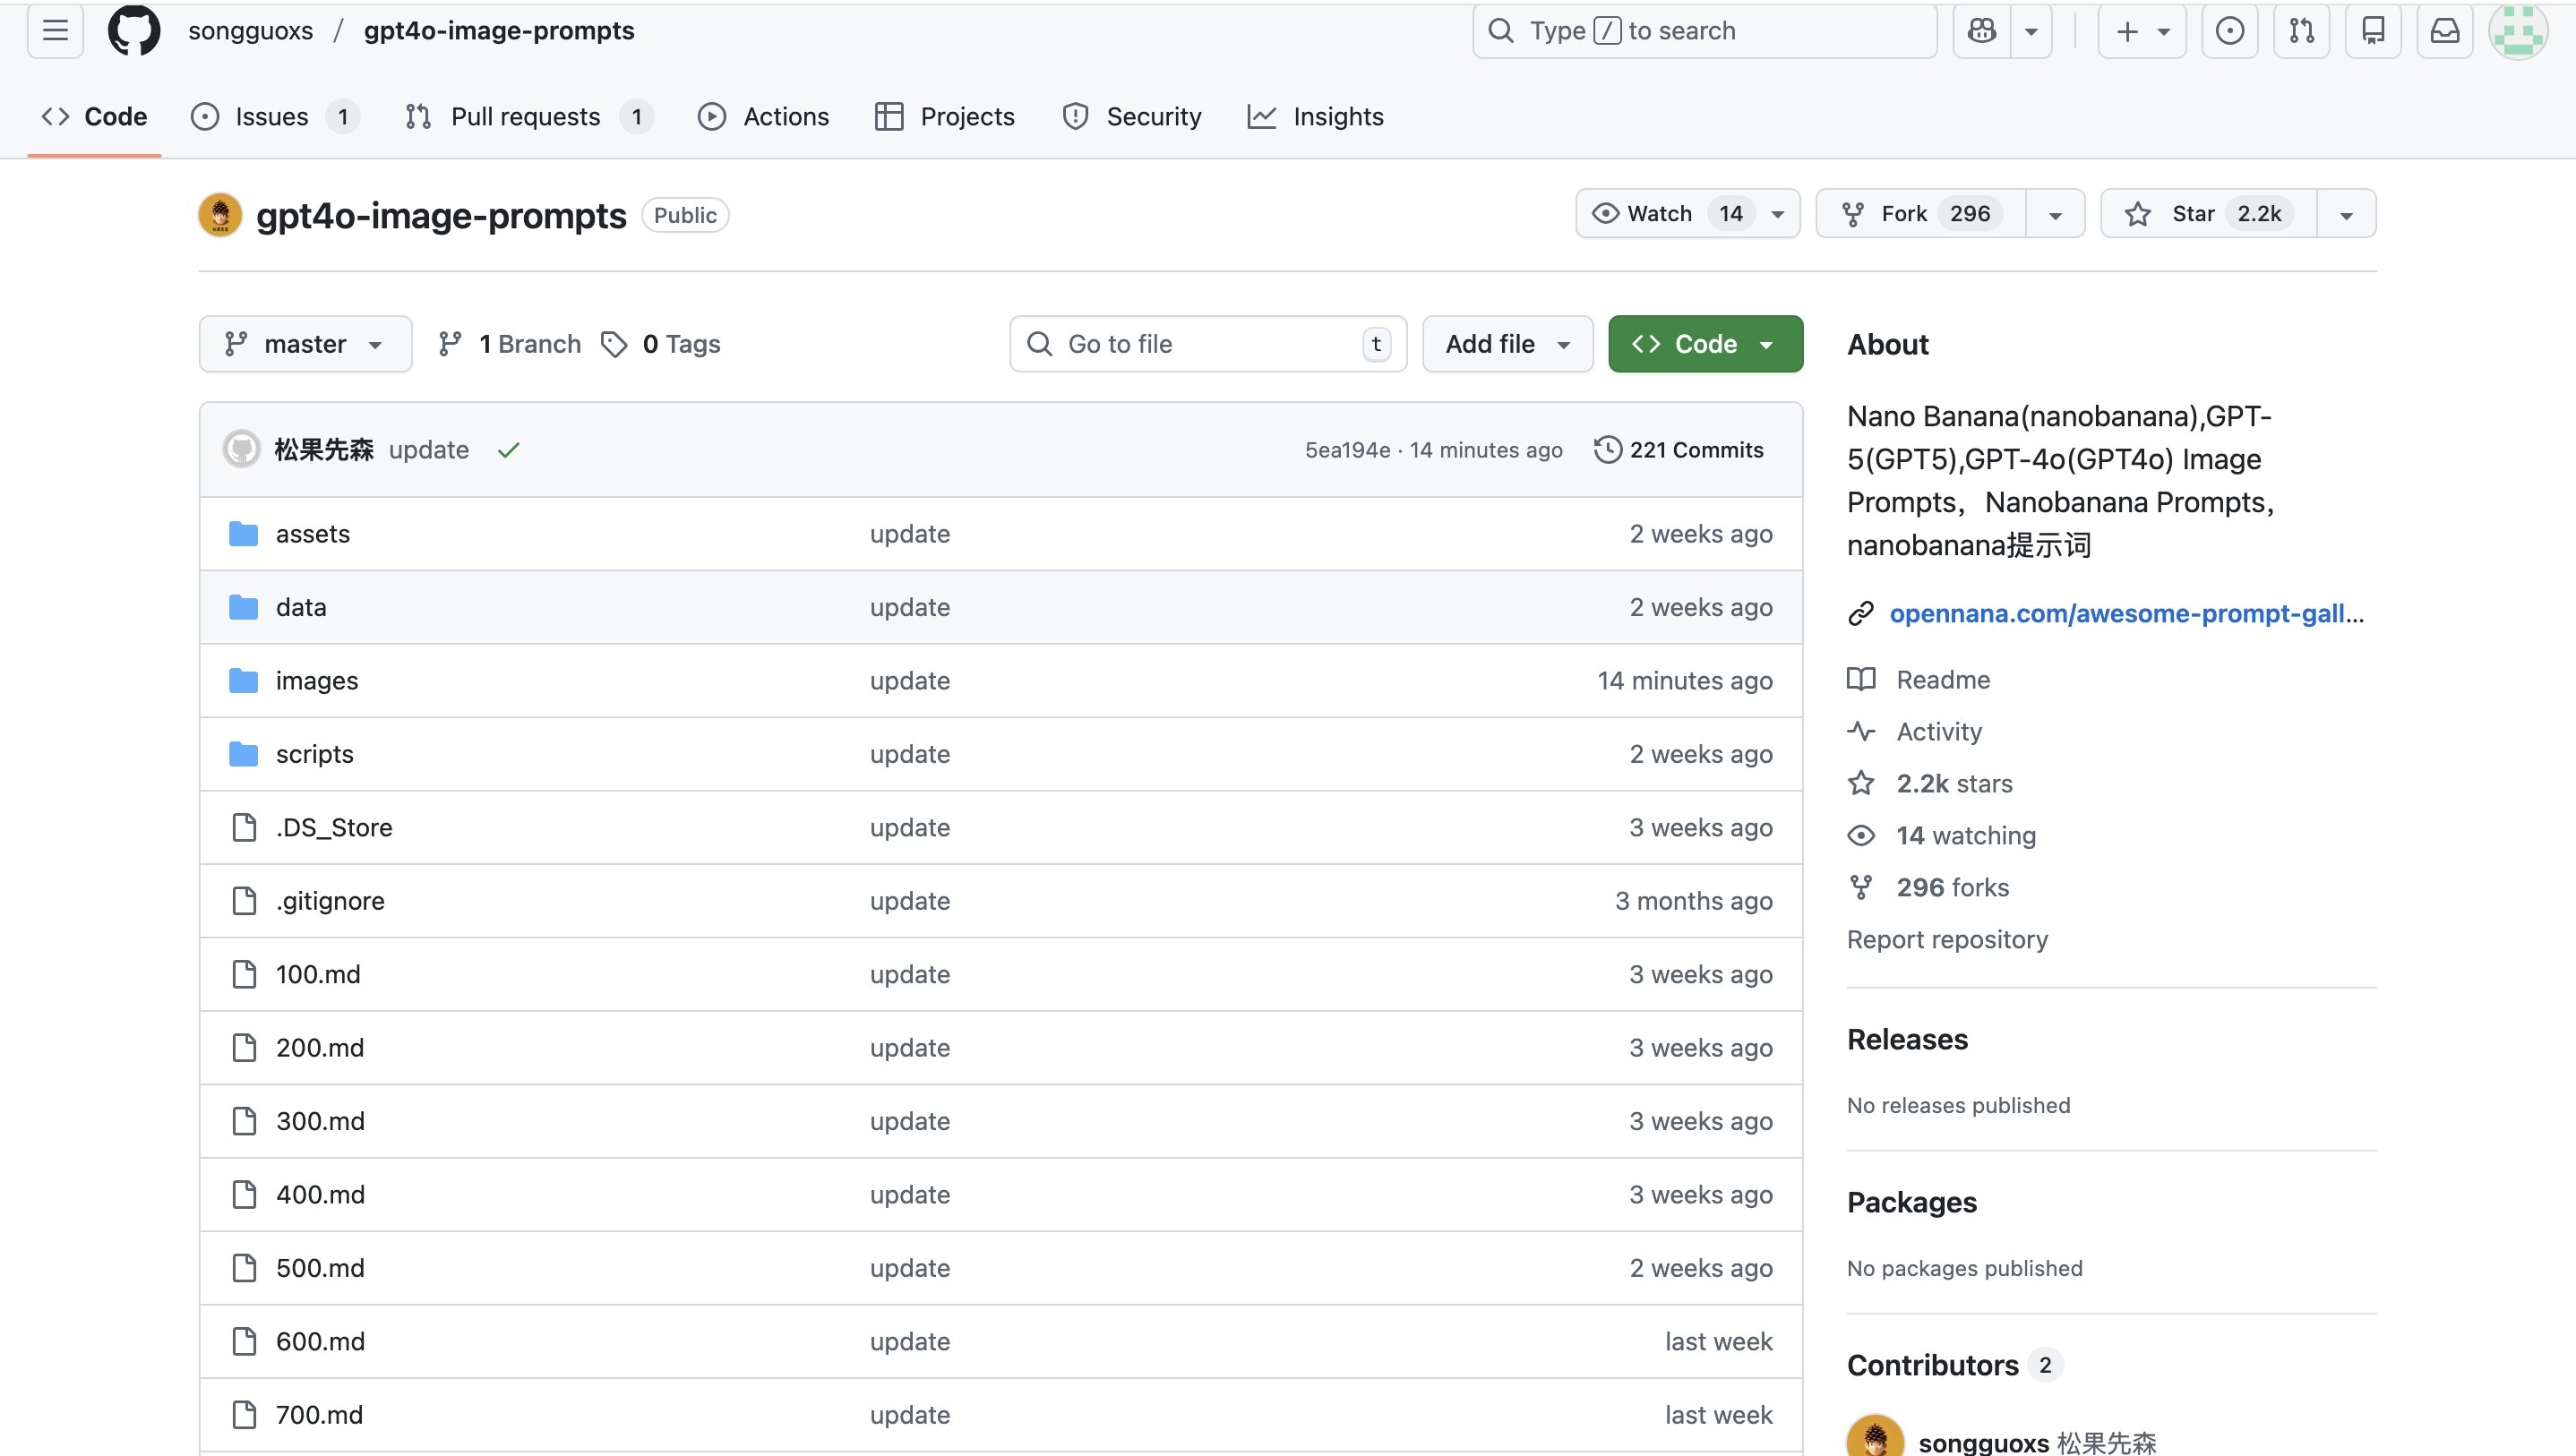This screenshot has width=2576, height=1456.
Task: Open the Add file dropdown
Action: pos(1506,344)
